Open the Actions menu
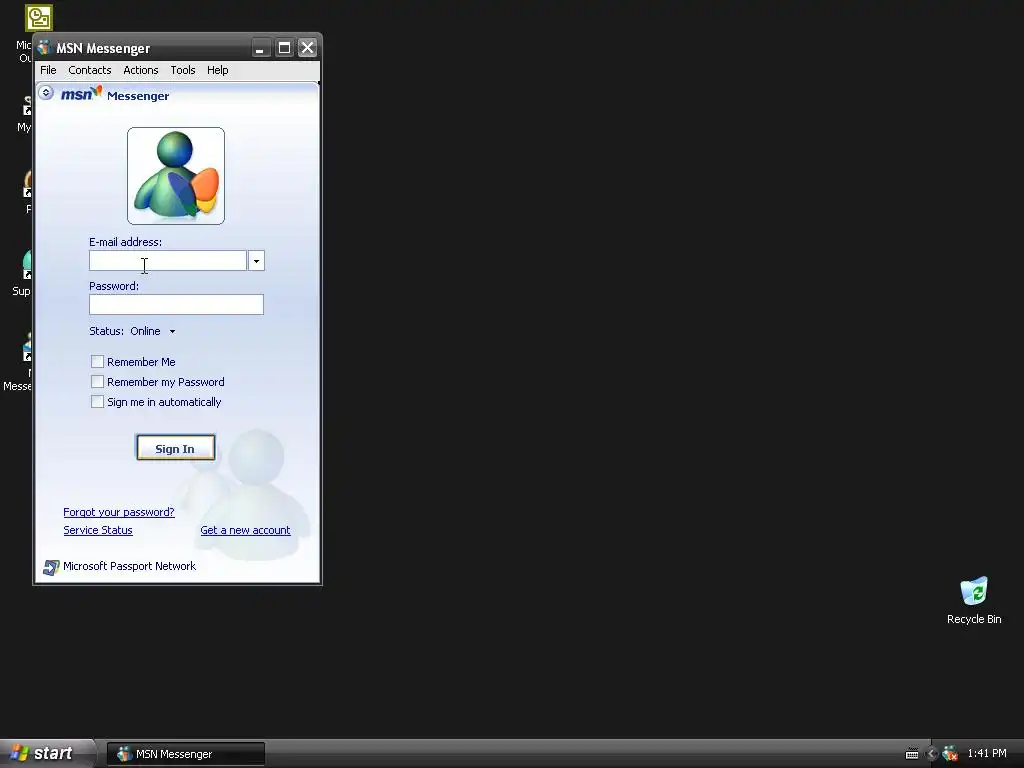 point(140,70)
